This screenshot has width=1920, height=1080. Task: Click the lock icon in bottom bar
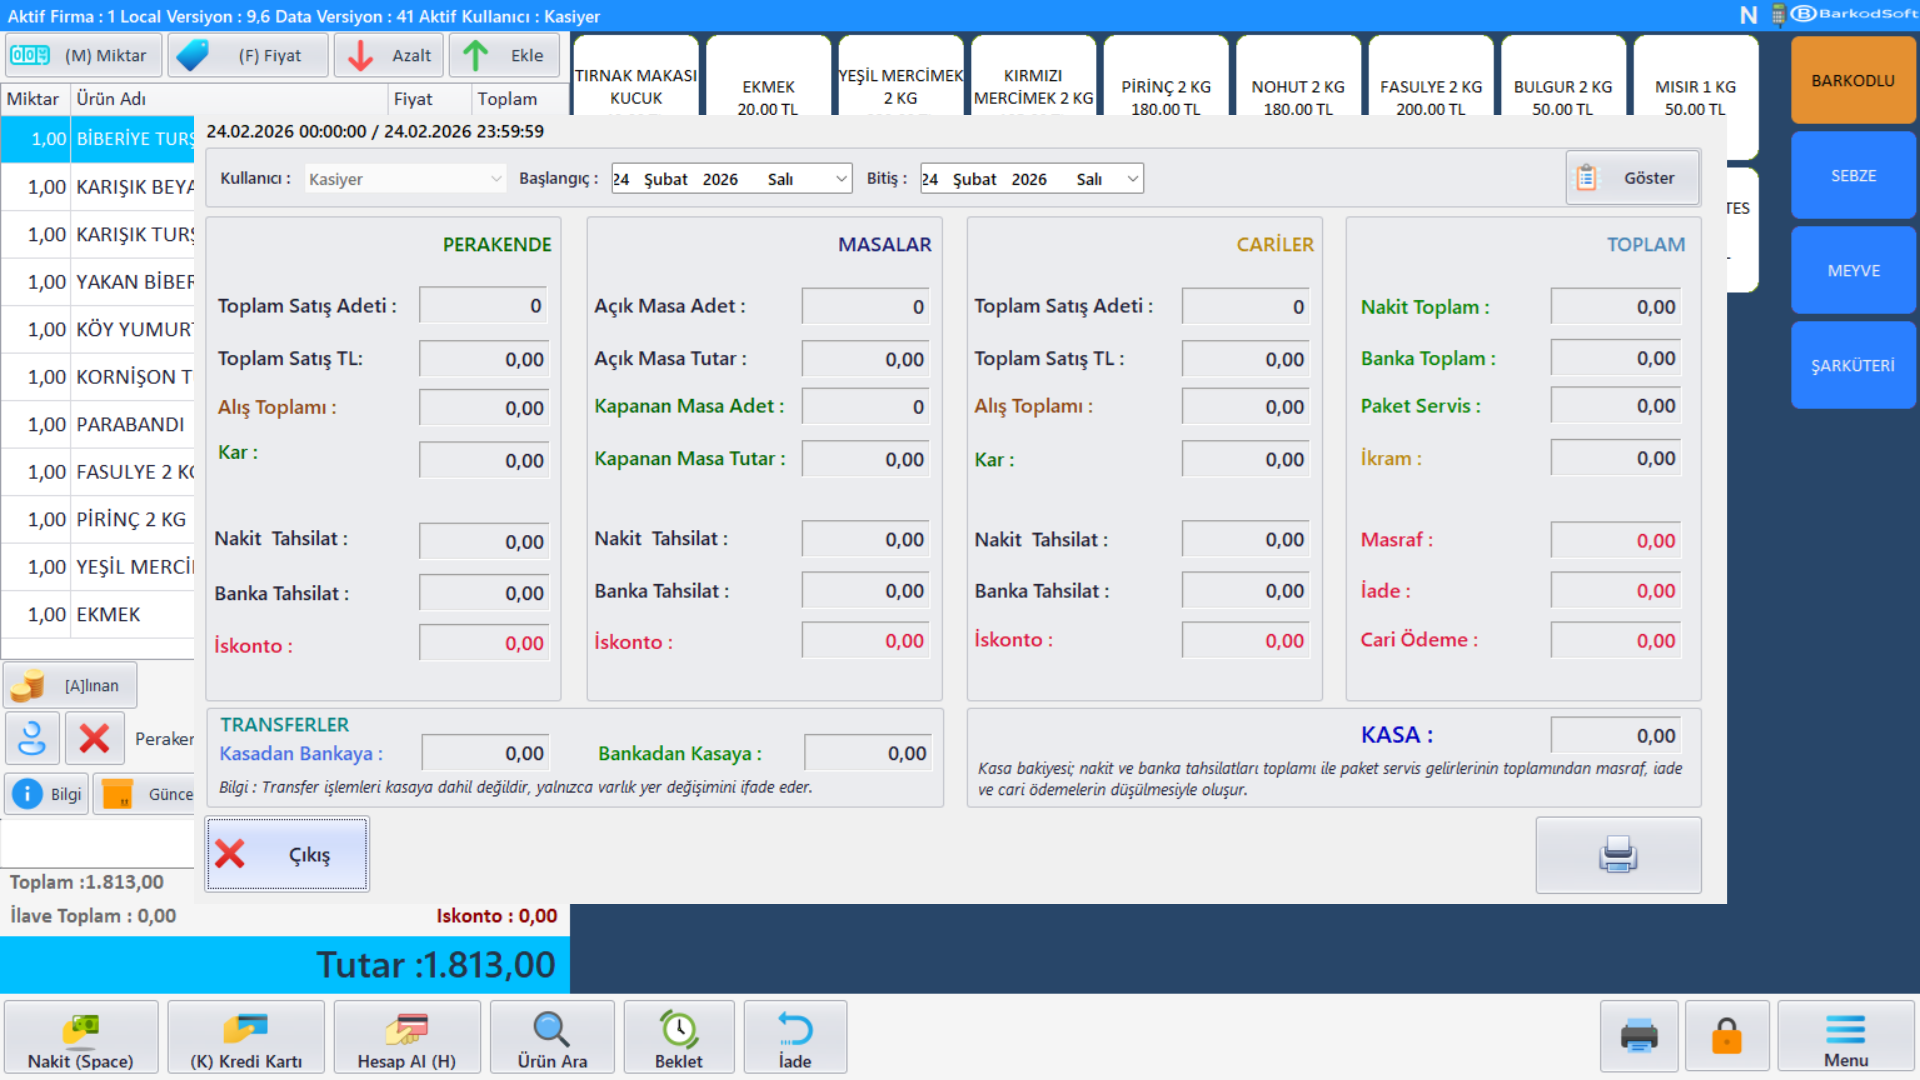[1726, 1036]
